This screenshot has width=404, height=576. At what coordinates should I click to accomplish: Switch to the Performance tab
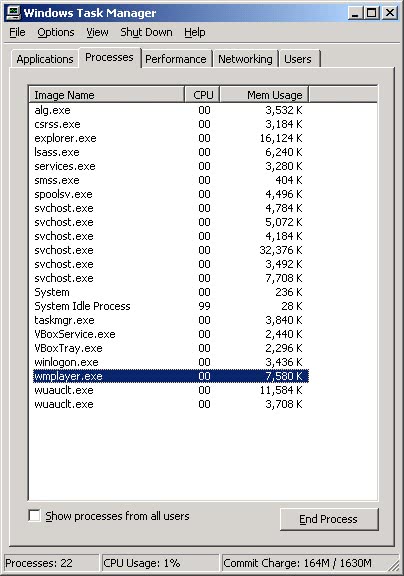[176, 59]
